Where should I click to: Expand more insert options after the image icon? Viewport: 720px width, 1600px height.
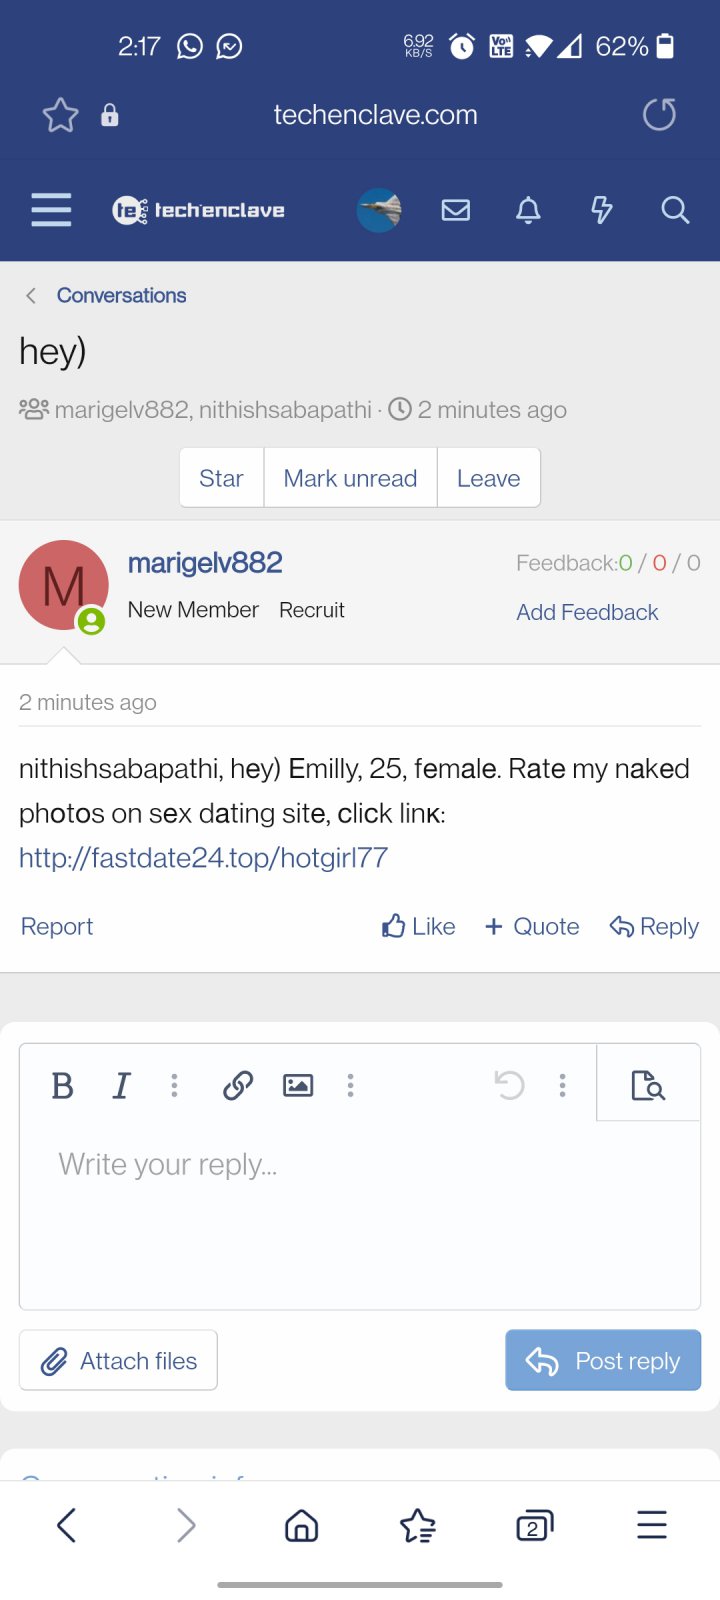click(350, 1085)
